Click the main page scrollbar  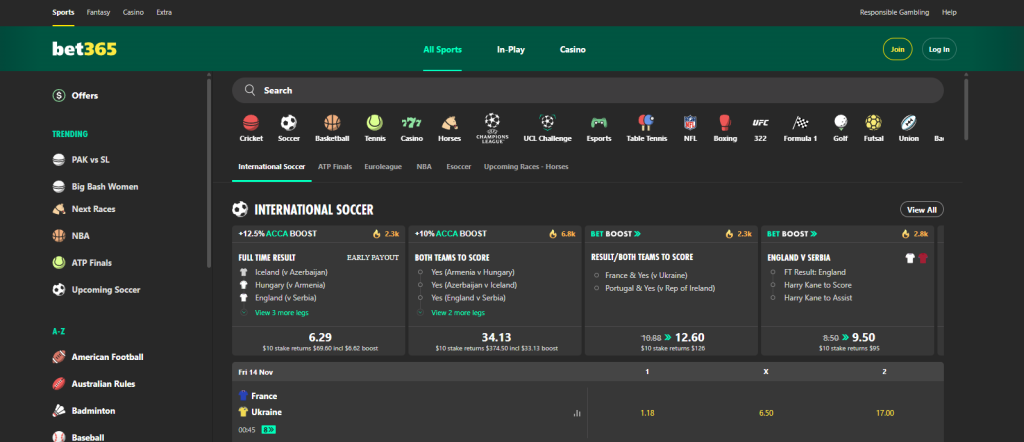[966, 109]
